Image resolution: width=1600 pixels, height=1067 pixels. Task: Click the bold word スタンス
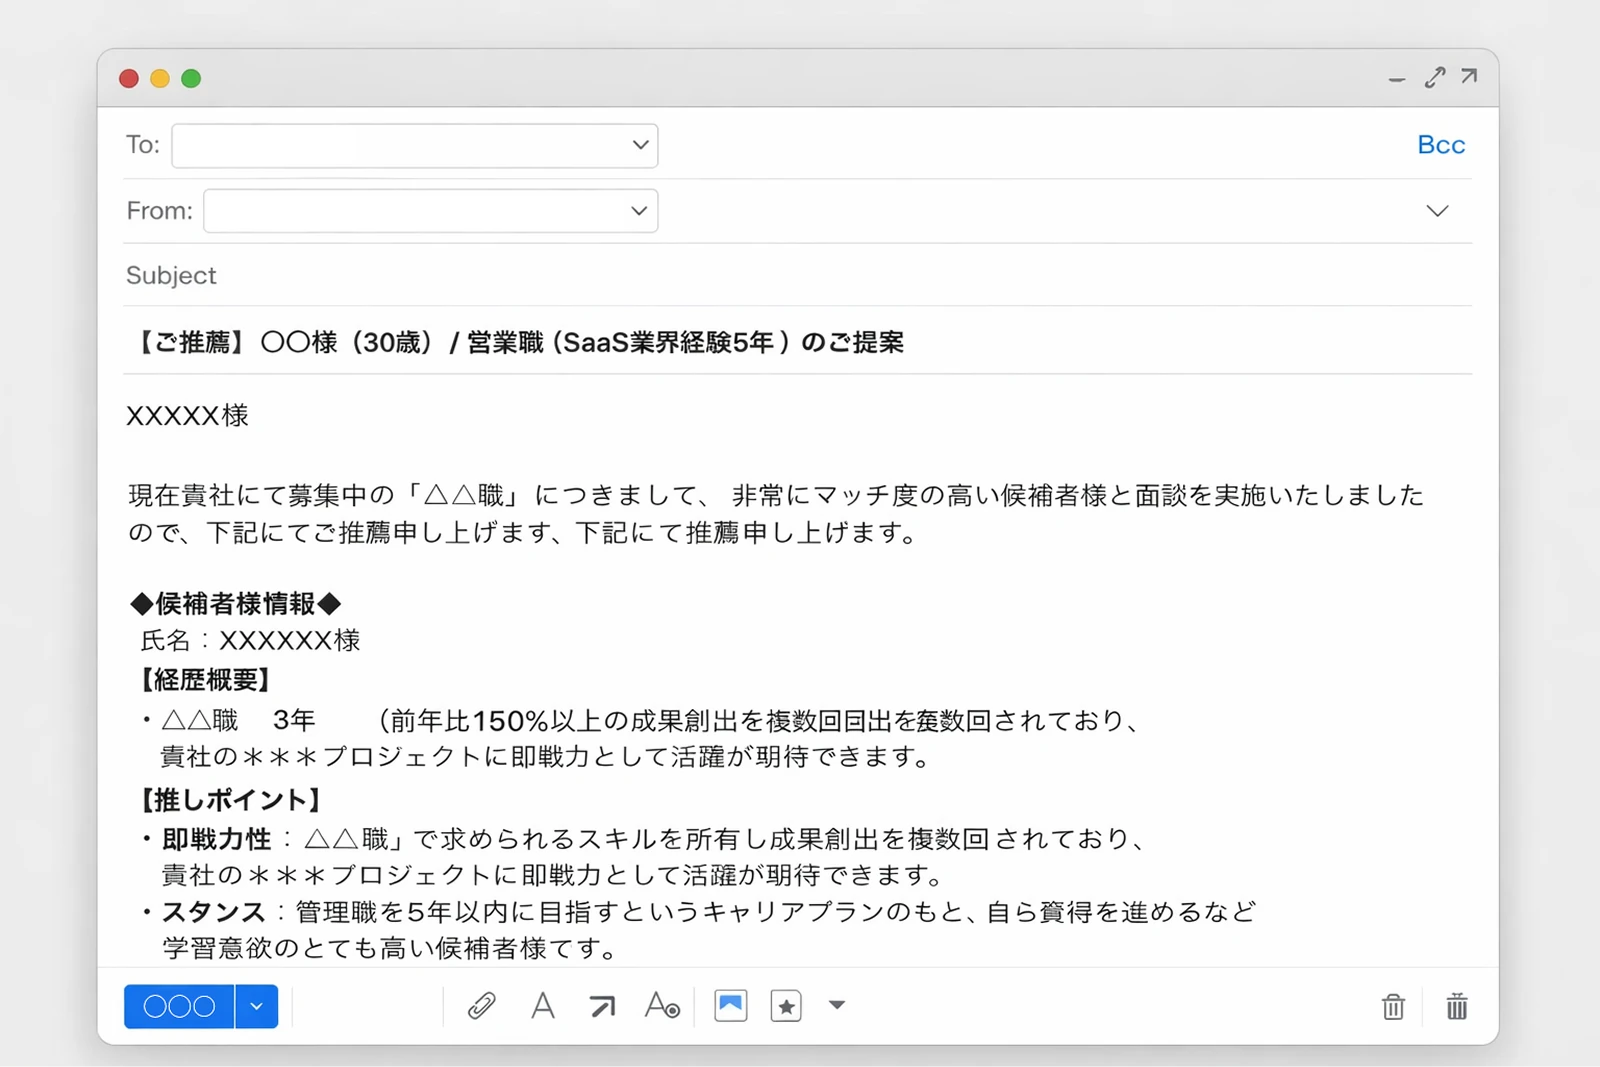[x=213, y=911]
